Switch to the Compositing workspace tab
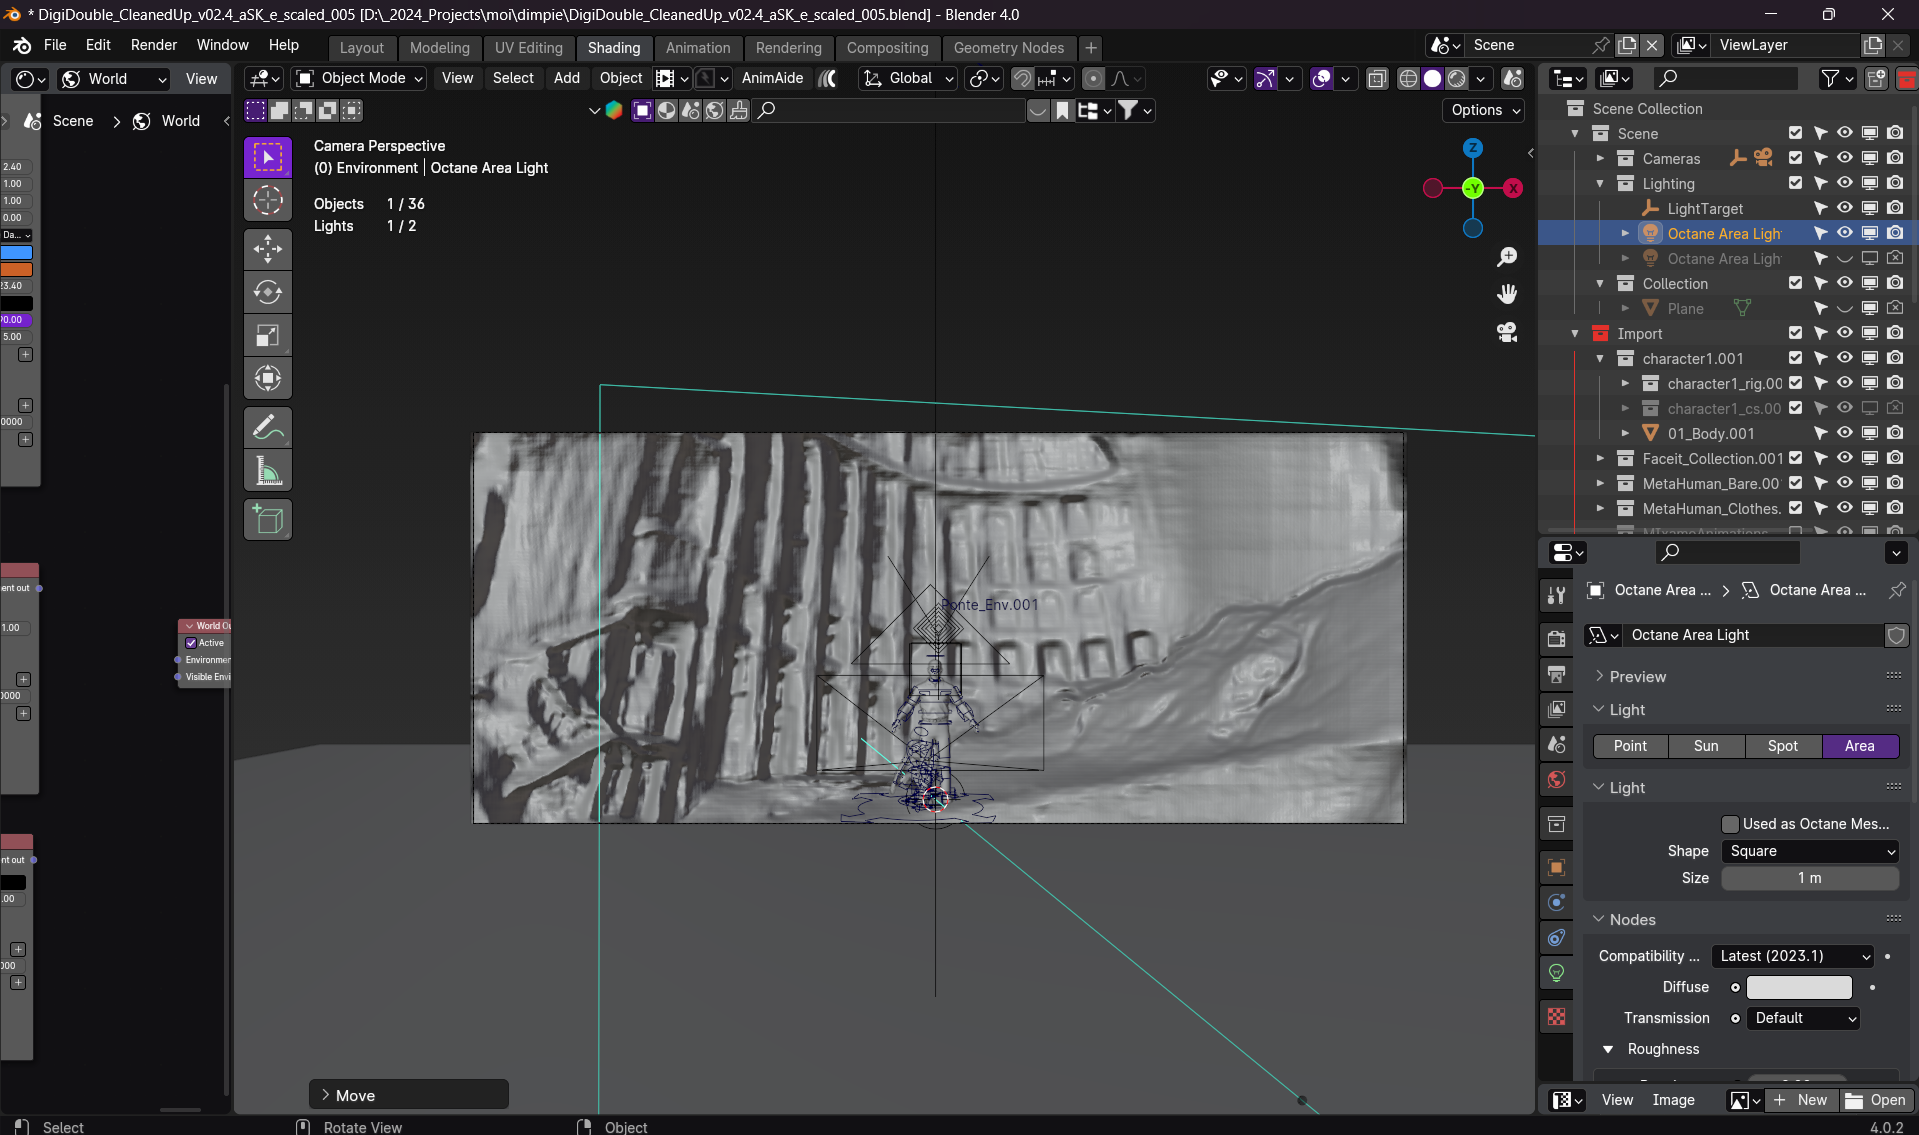Screen dimensions: 1919x1135 886,48
